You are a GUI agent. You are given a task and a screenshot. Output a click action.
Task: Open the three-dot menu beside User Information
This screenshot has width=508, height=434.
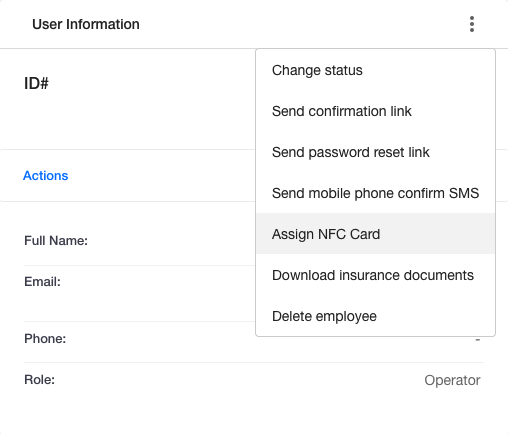(472, 24)
